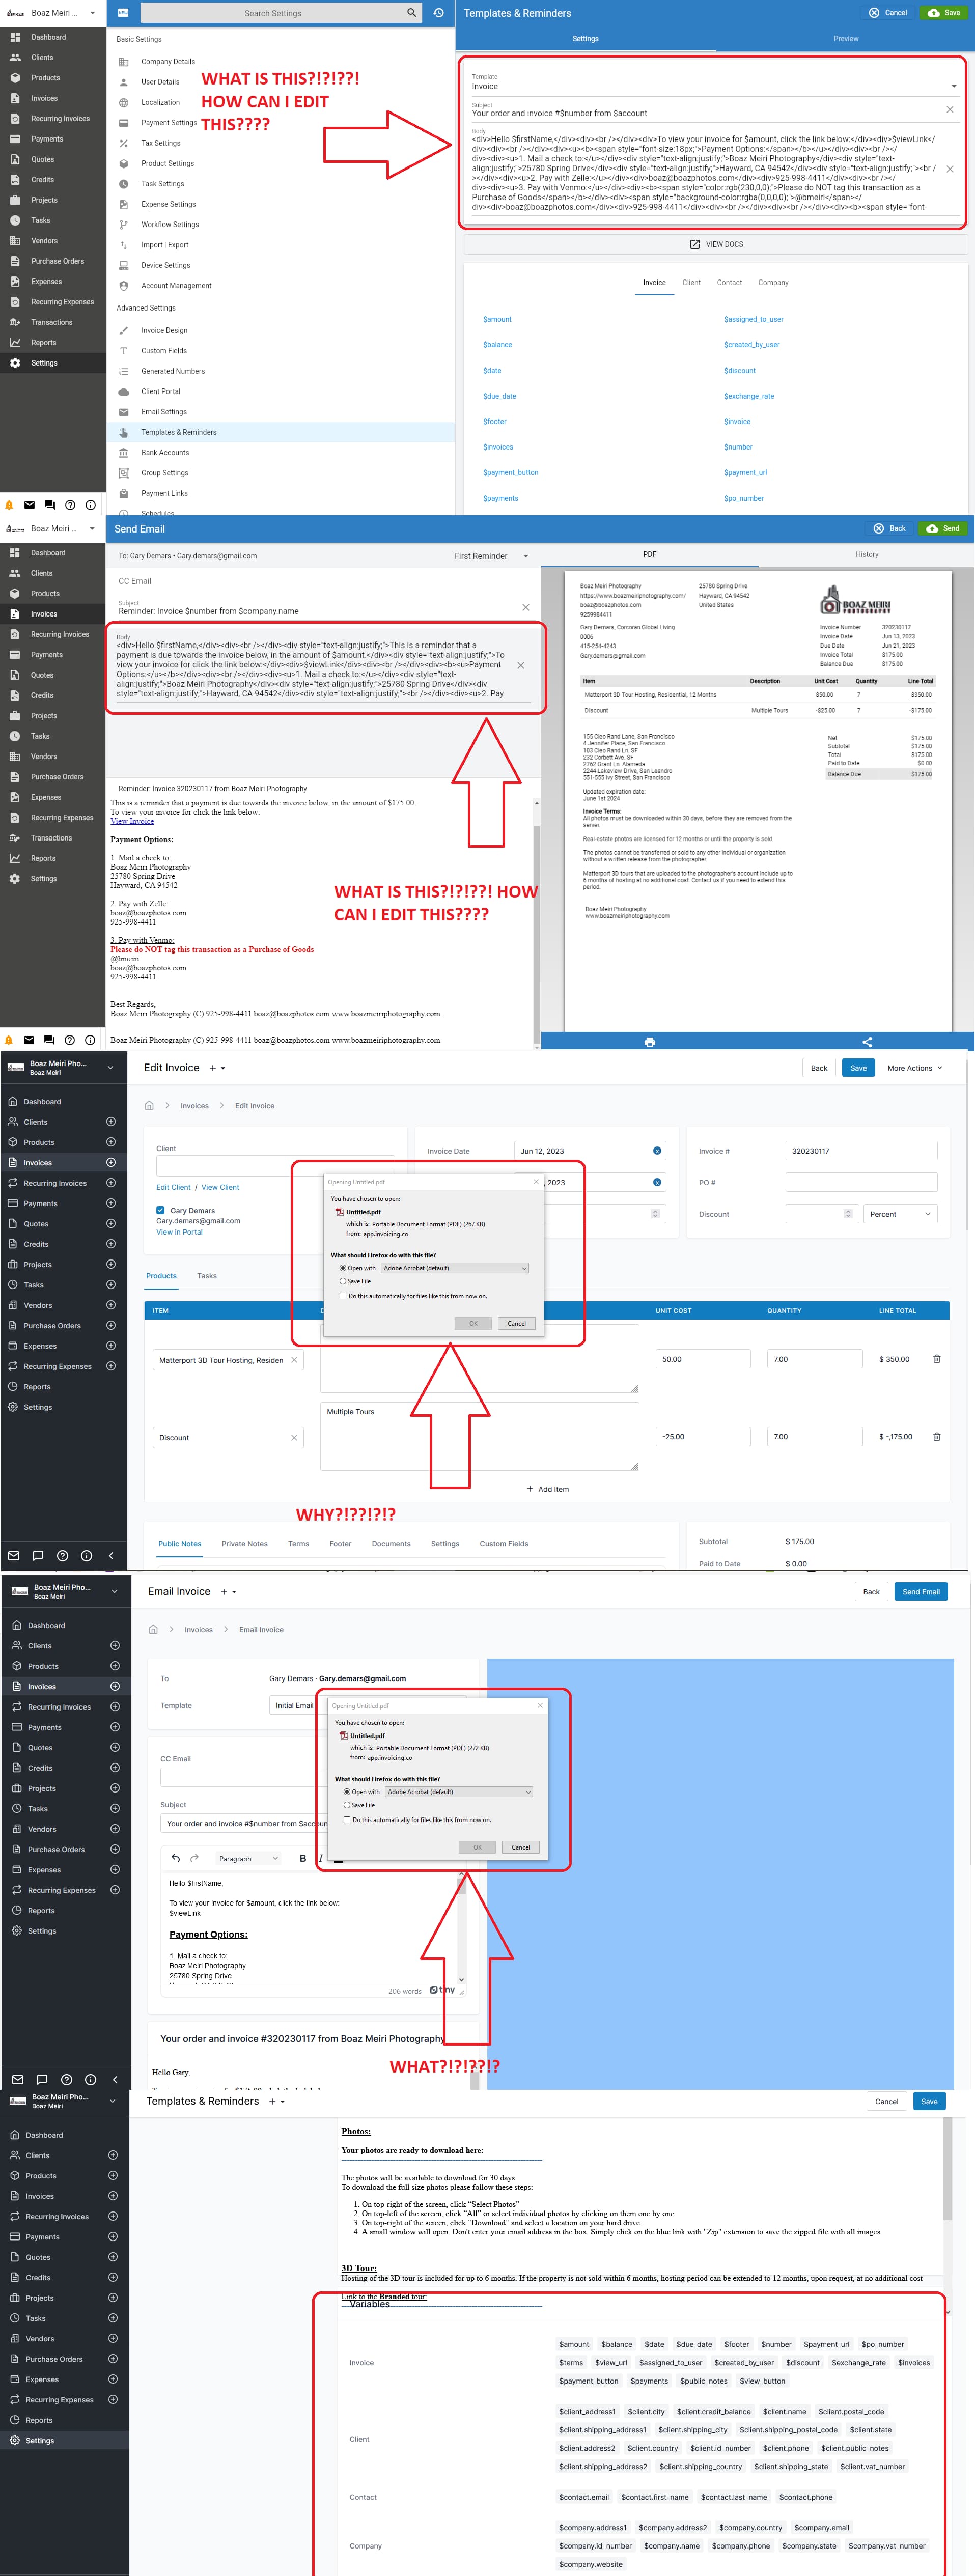Clear the Body field on Templates settings screen
This screenshot has height=2576, width=975.
949,169
